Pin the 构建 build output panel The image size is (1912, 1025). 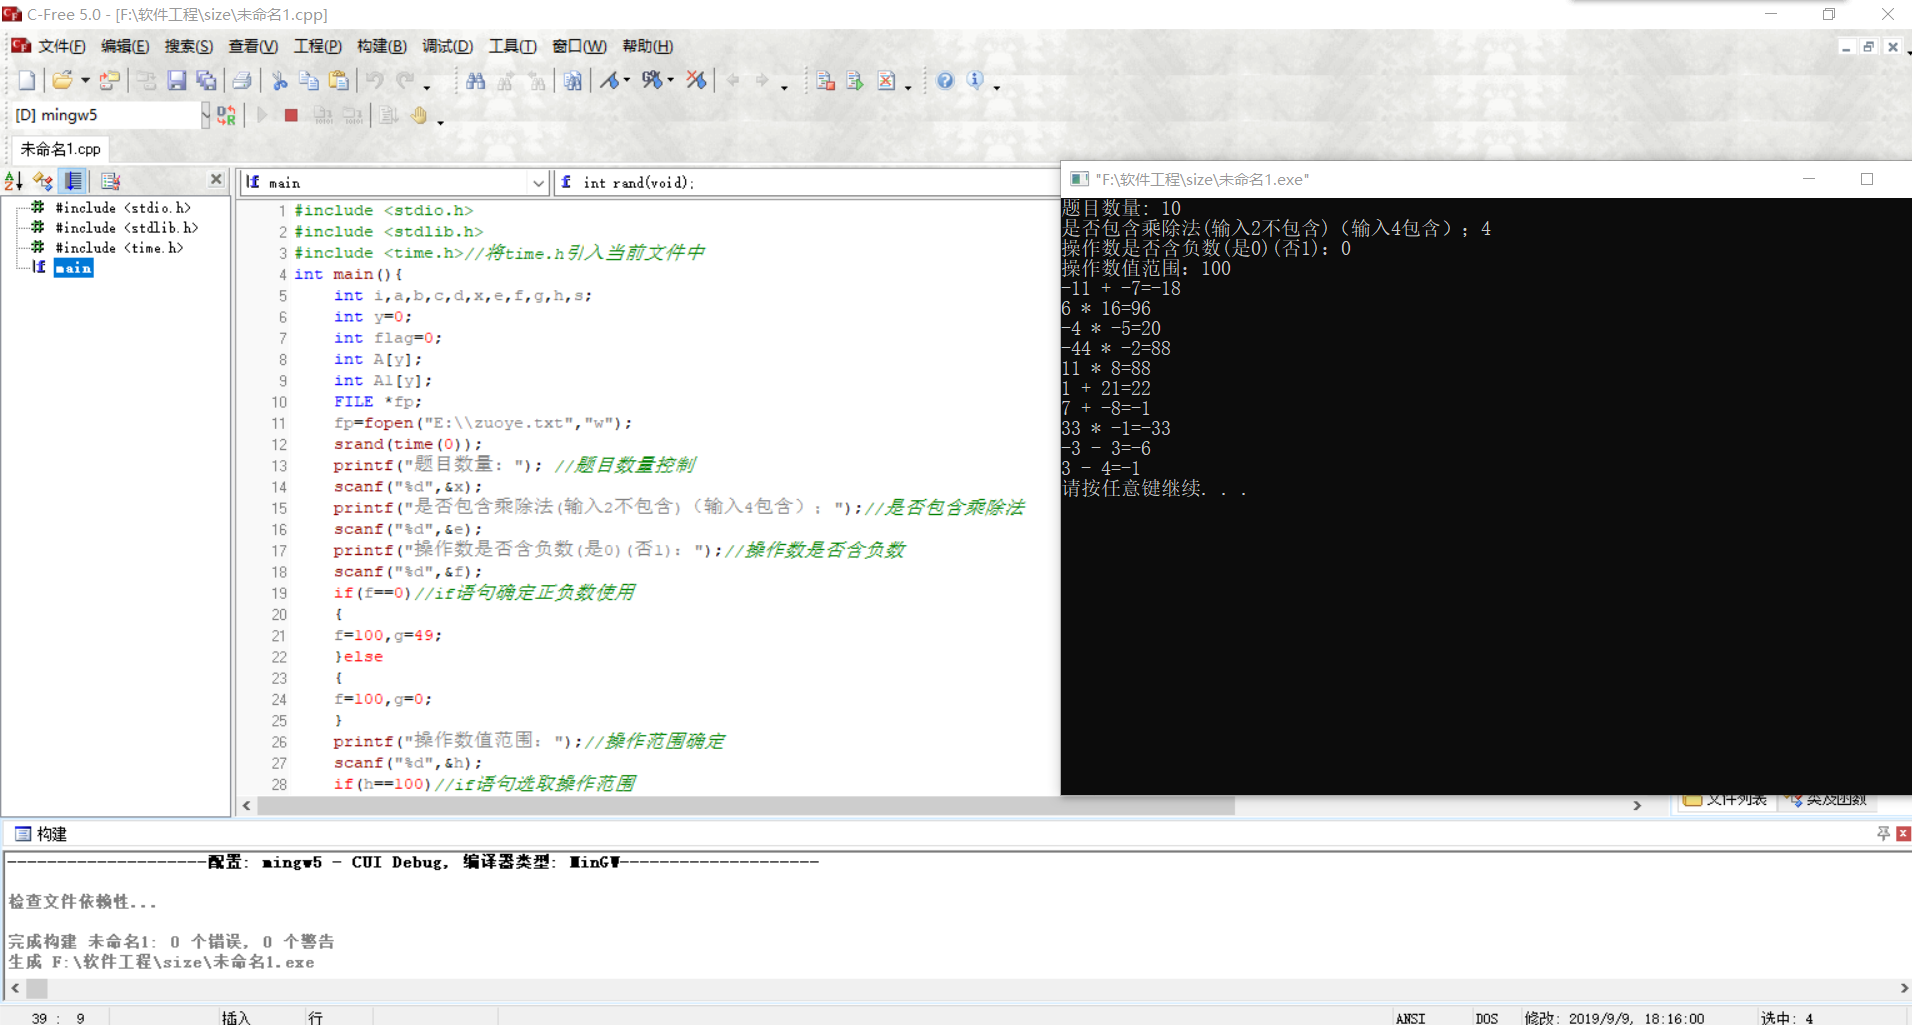tap(1883, 833)
